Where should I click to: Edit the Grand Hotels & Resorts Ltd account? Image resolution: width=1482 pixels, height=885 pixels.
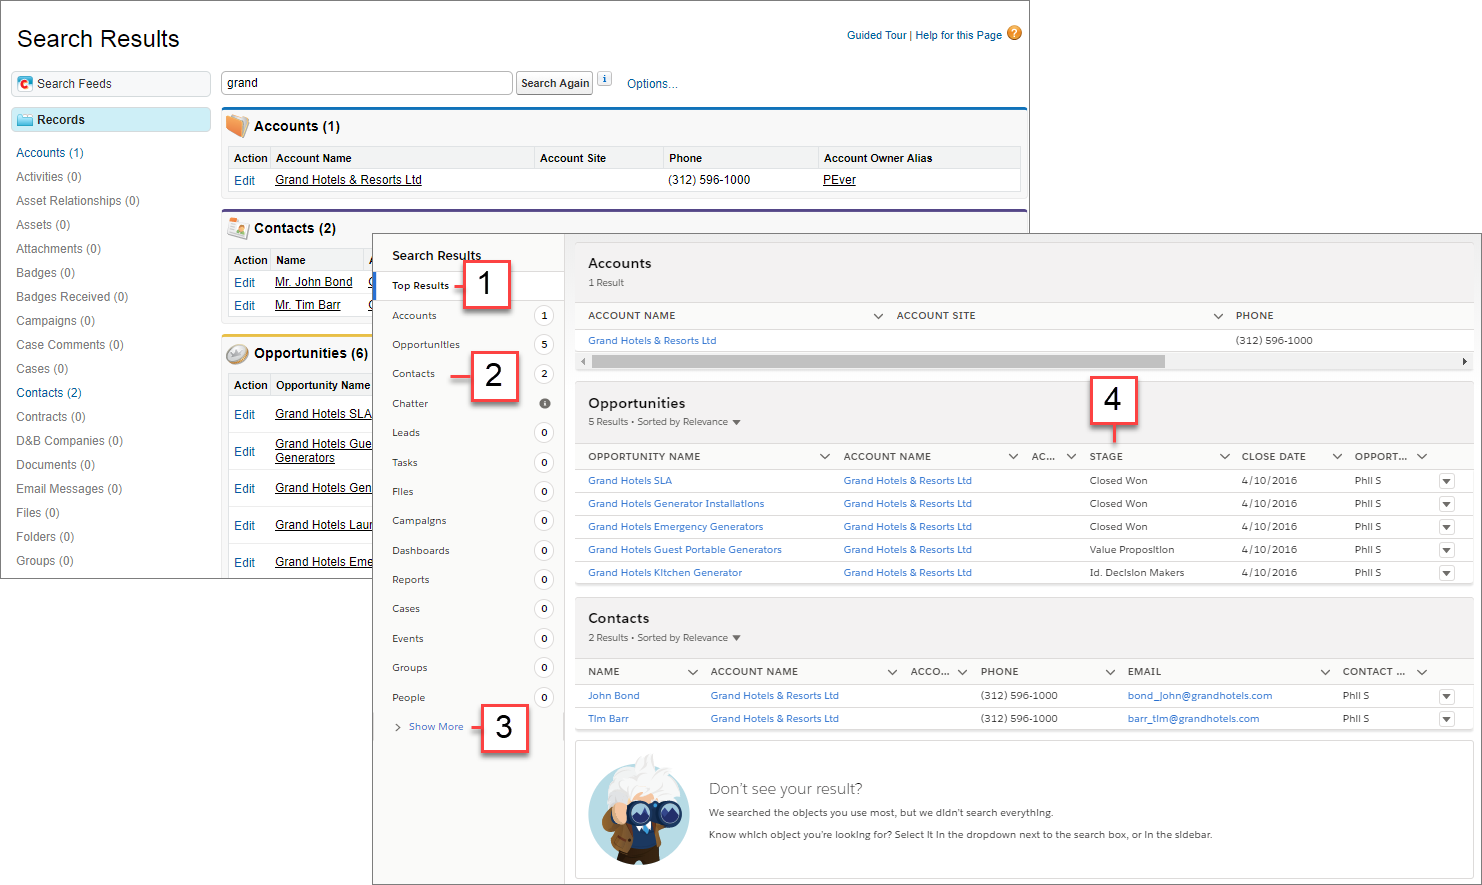point(244,181)
